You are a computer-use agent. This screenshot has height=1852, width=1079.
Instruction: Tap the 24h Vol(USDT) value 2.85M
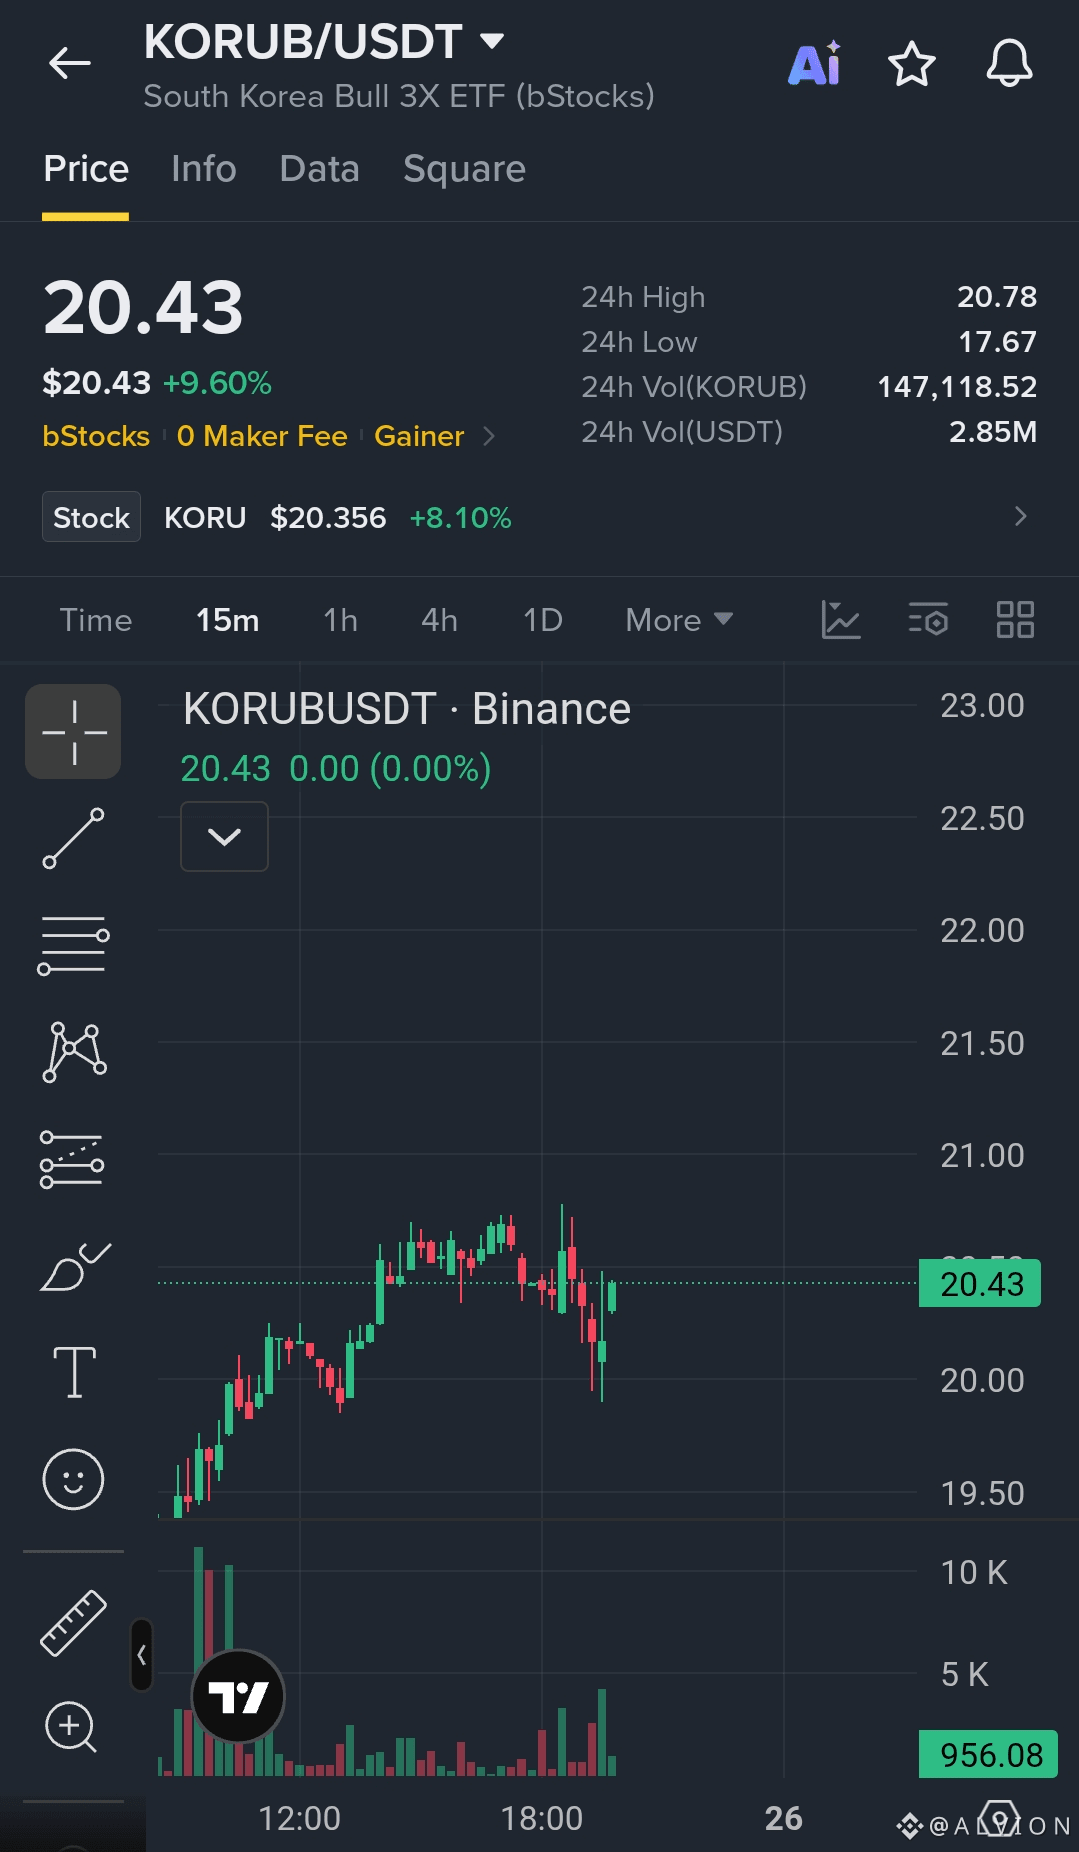[x=993, y=432]
